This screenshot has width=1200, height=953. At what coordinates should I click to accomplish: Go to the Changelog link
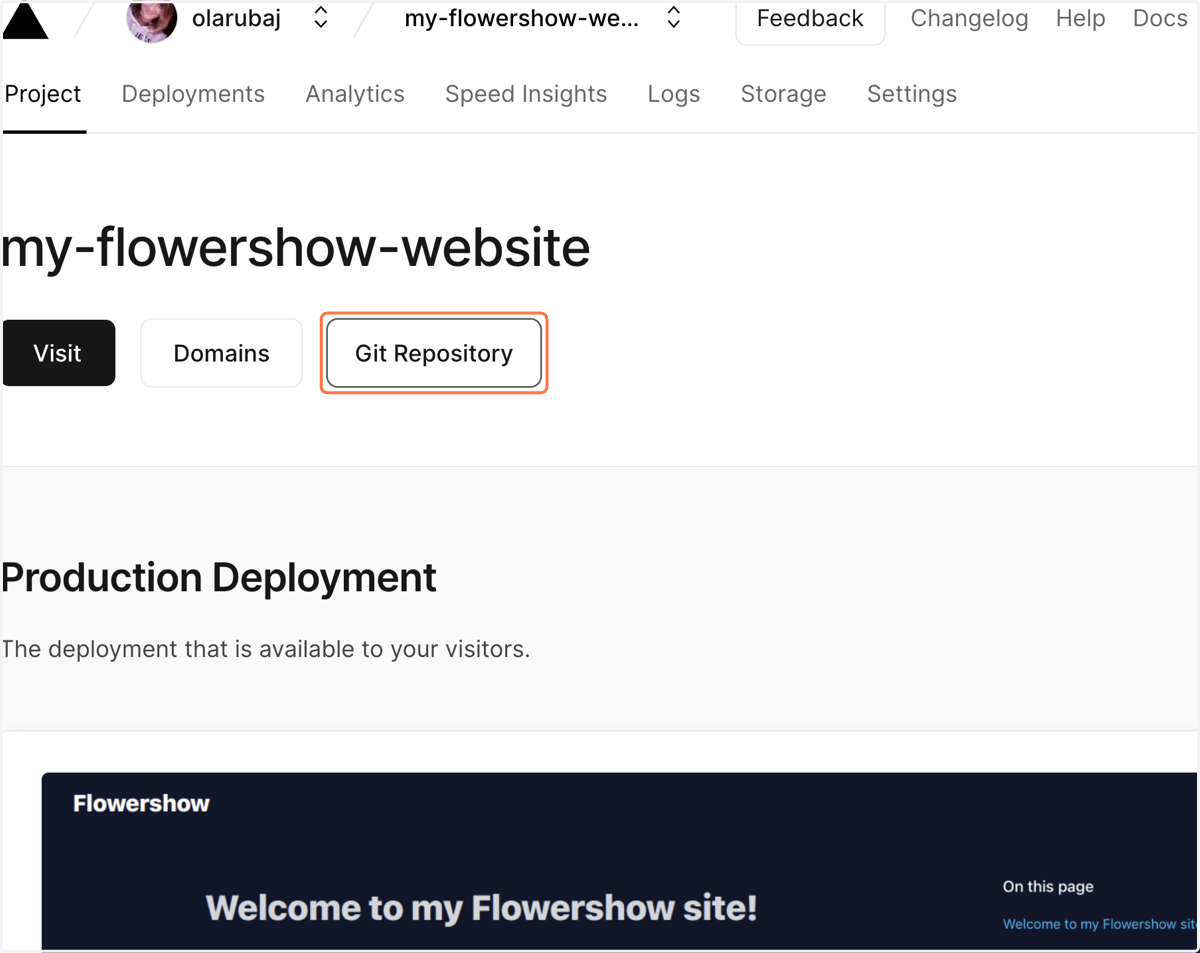coord(969,18)
